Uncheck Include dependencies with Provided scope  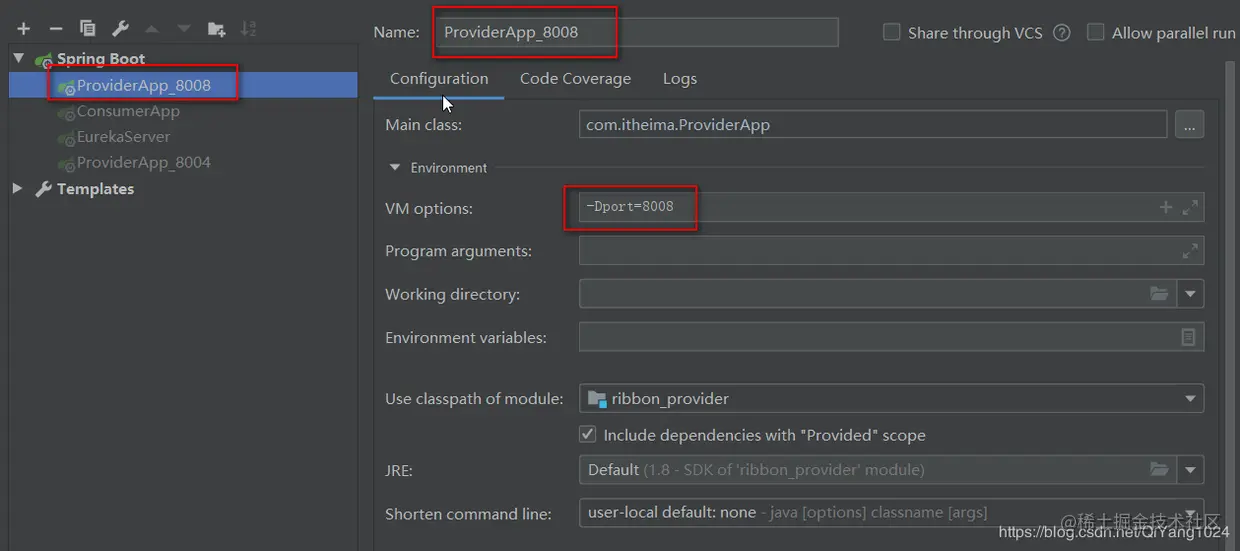pos(588,434)
